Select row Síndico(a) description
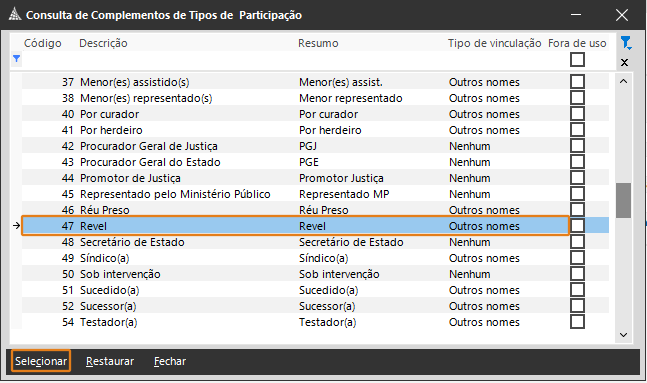 tap(104, 258)
